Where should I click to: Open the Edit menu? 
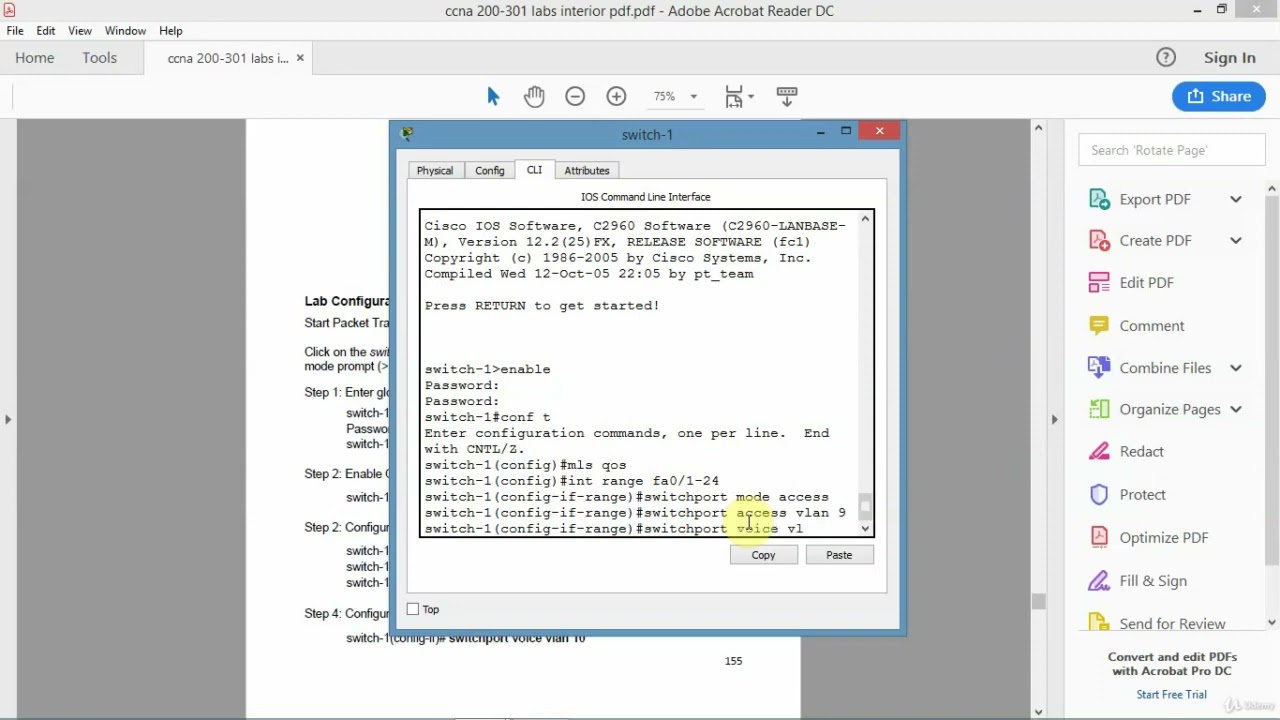(46, 31)
